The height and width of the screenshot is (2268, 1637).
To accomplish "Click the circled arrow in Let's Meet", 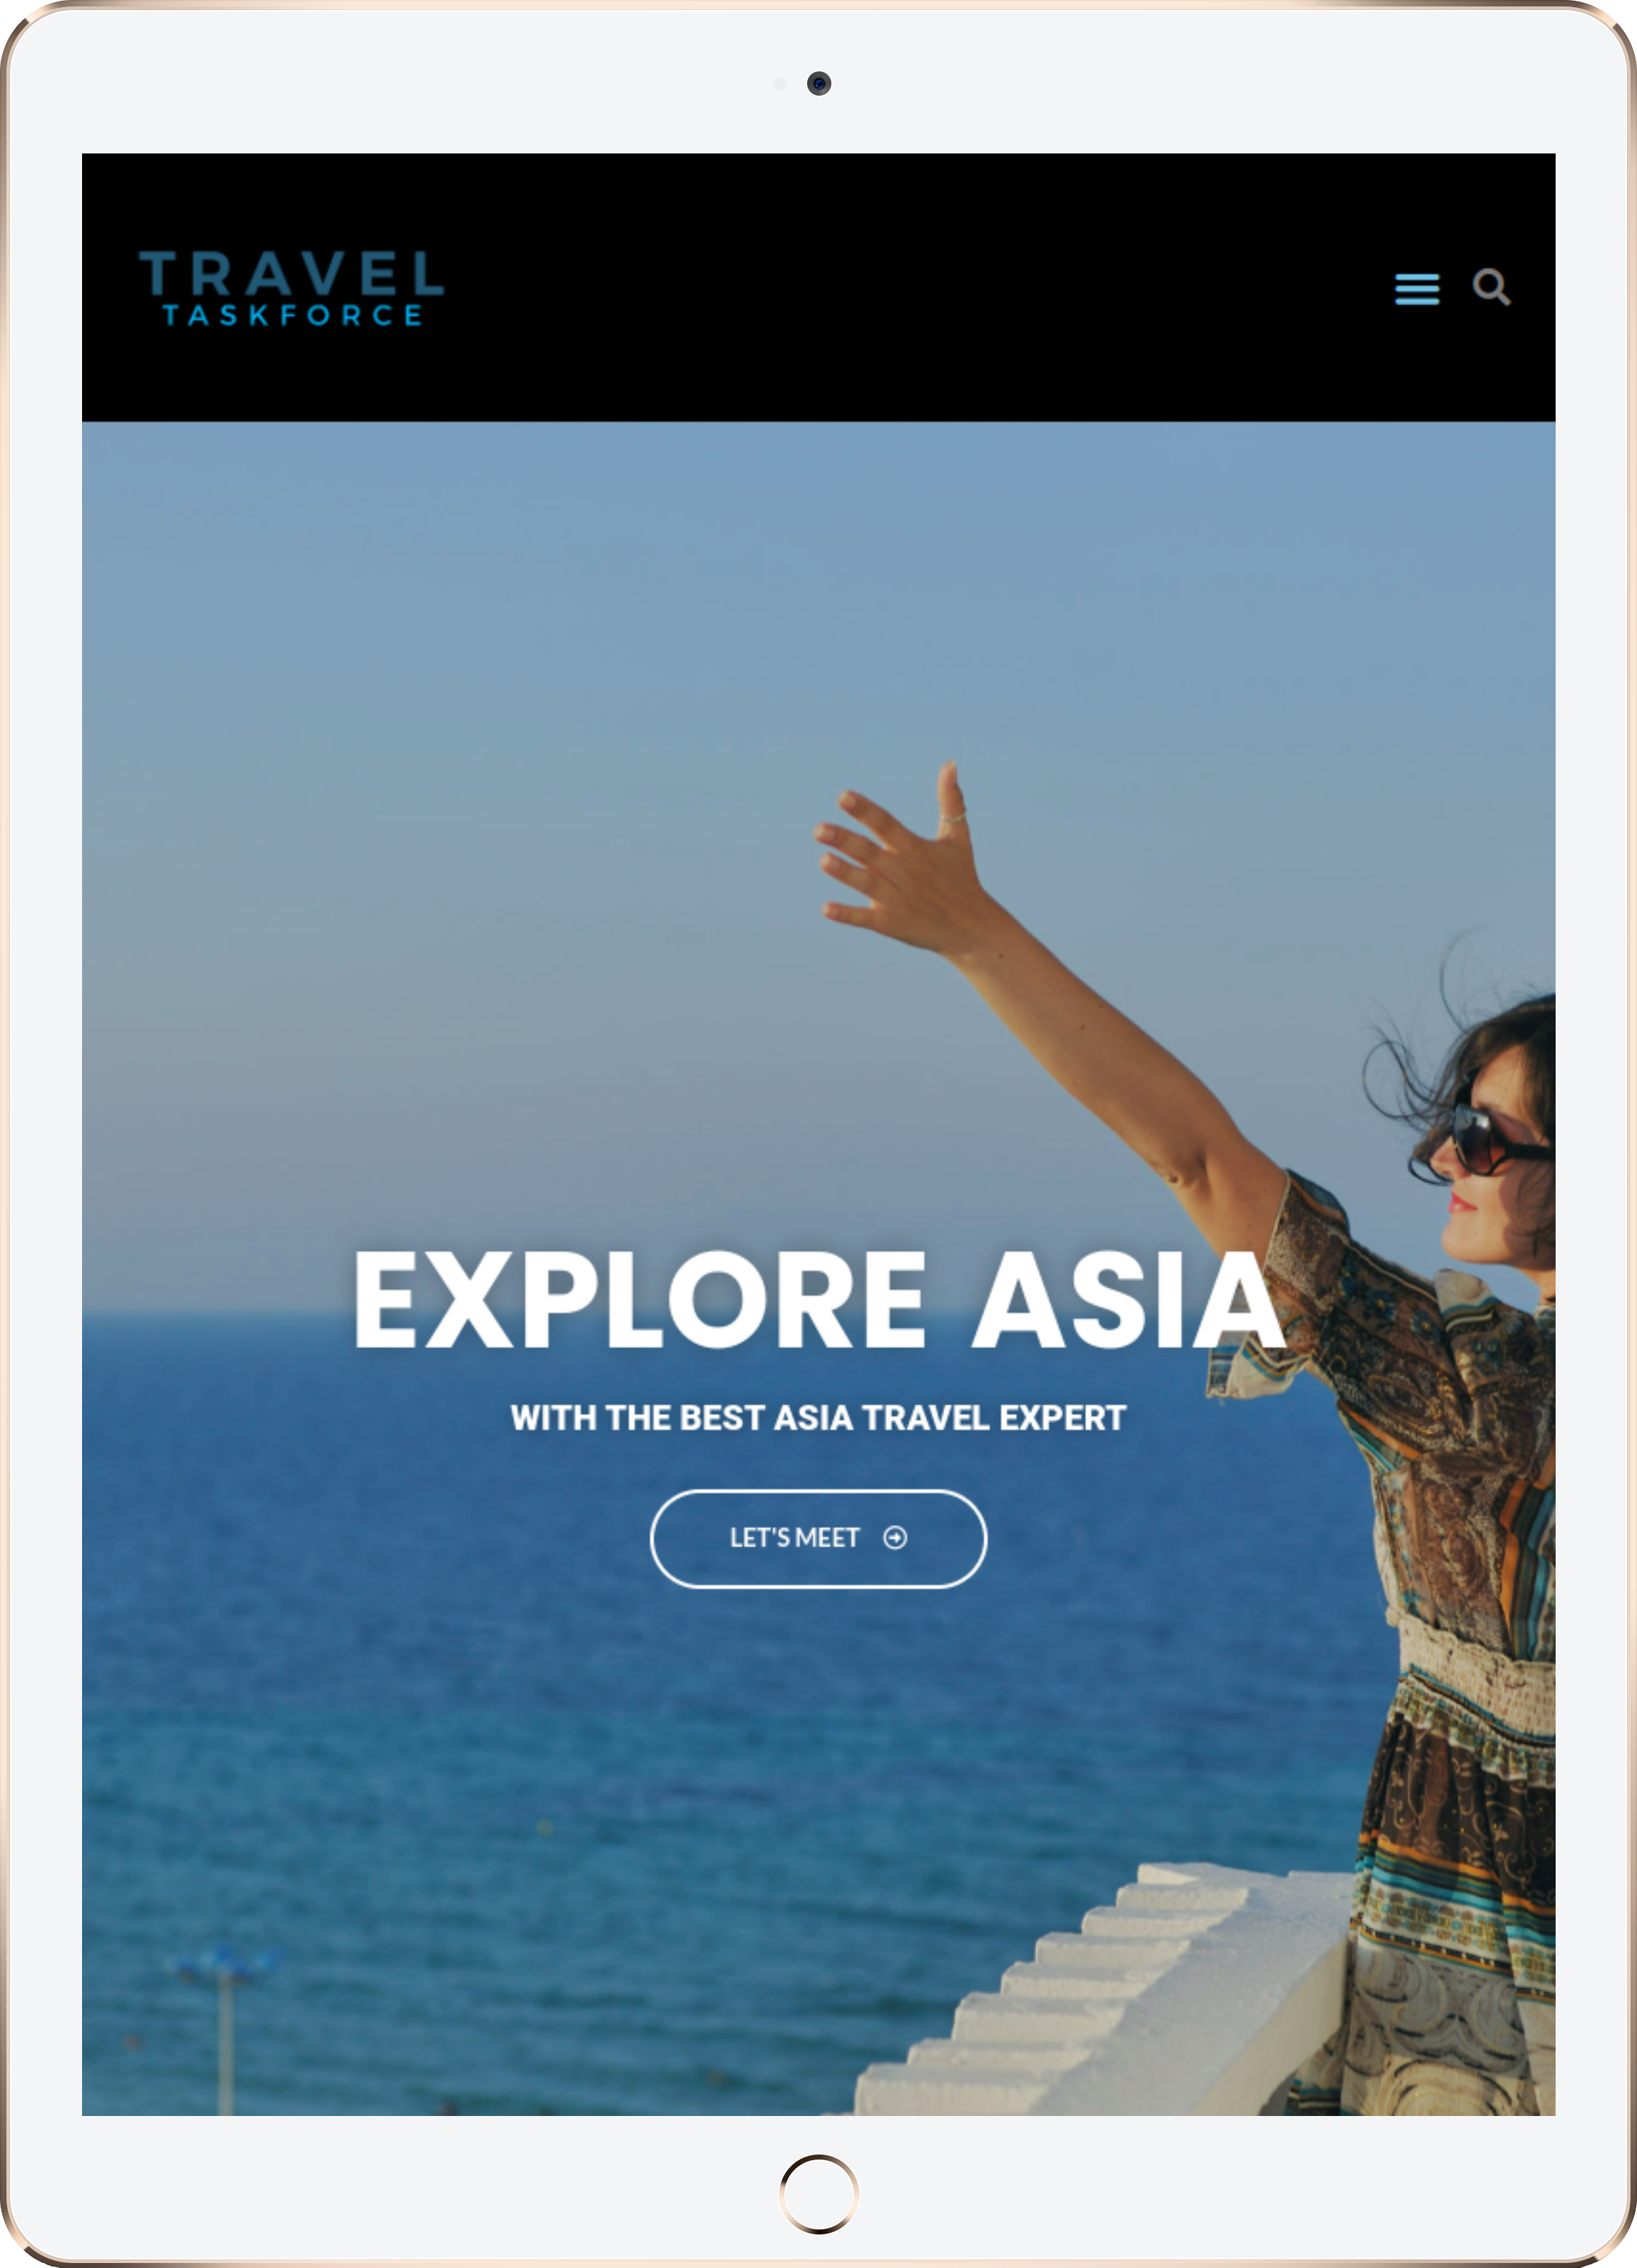I will click(895, 1538).
